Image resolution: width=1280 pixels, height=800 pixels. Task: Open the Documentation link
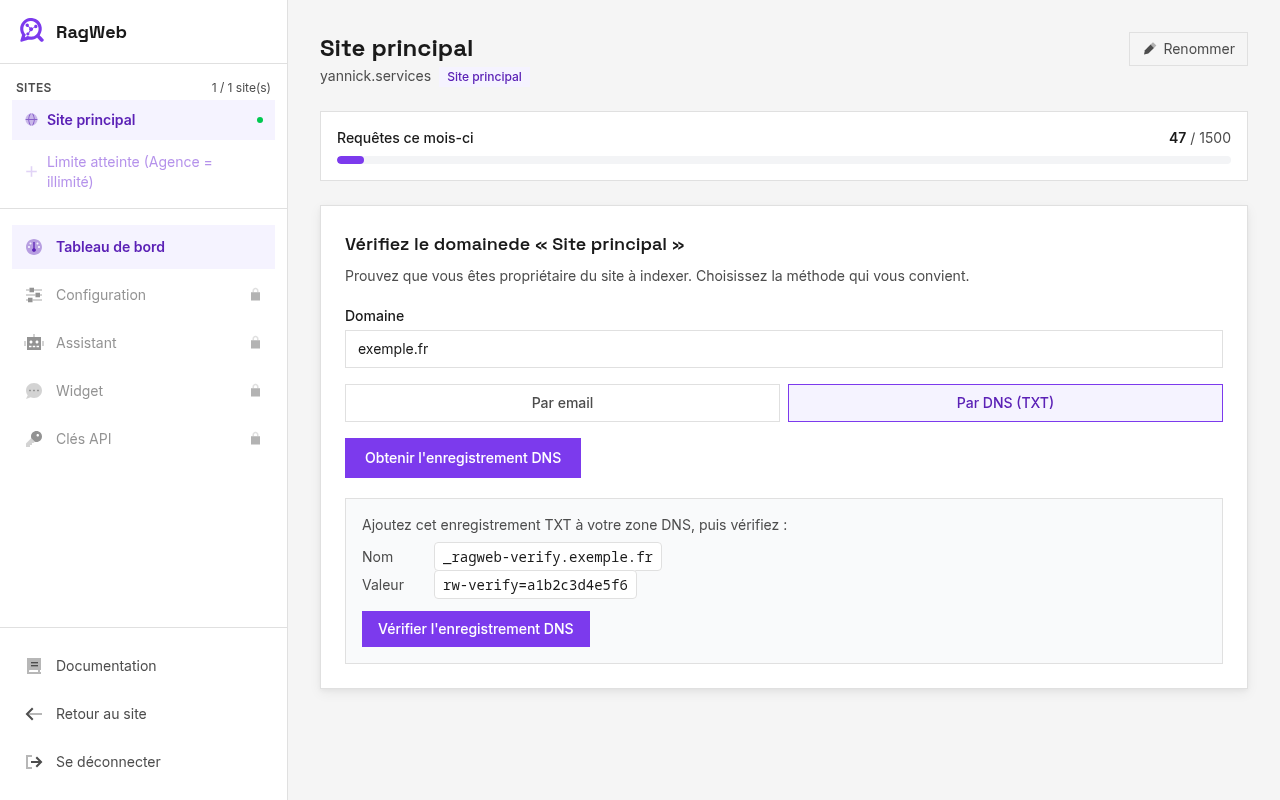pyautogui.click(x=143, y=666)
